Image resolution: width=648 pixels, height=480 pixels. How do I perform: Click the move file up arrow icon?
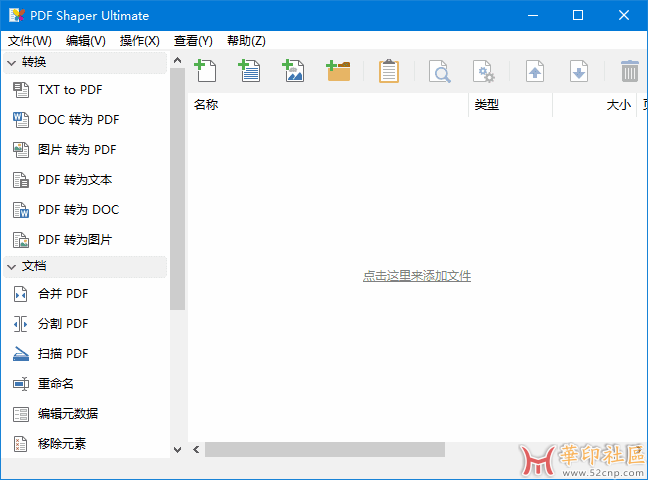[535, 71]
